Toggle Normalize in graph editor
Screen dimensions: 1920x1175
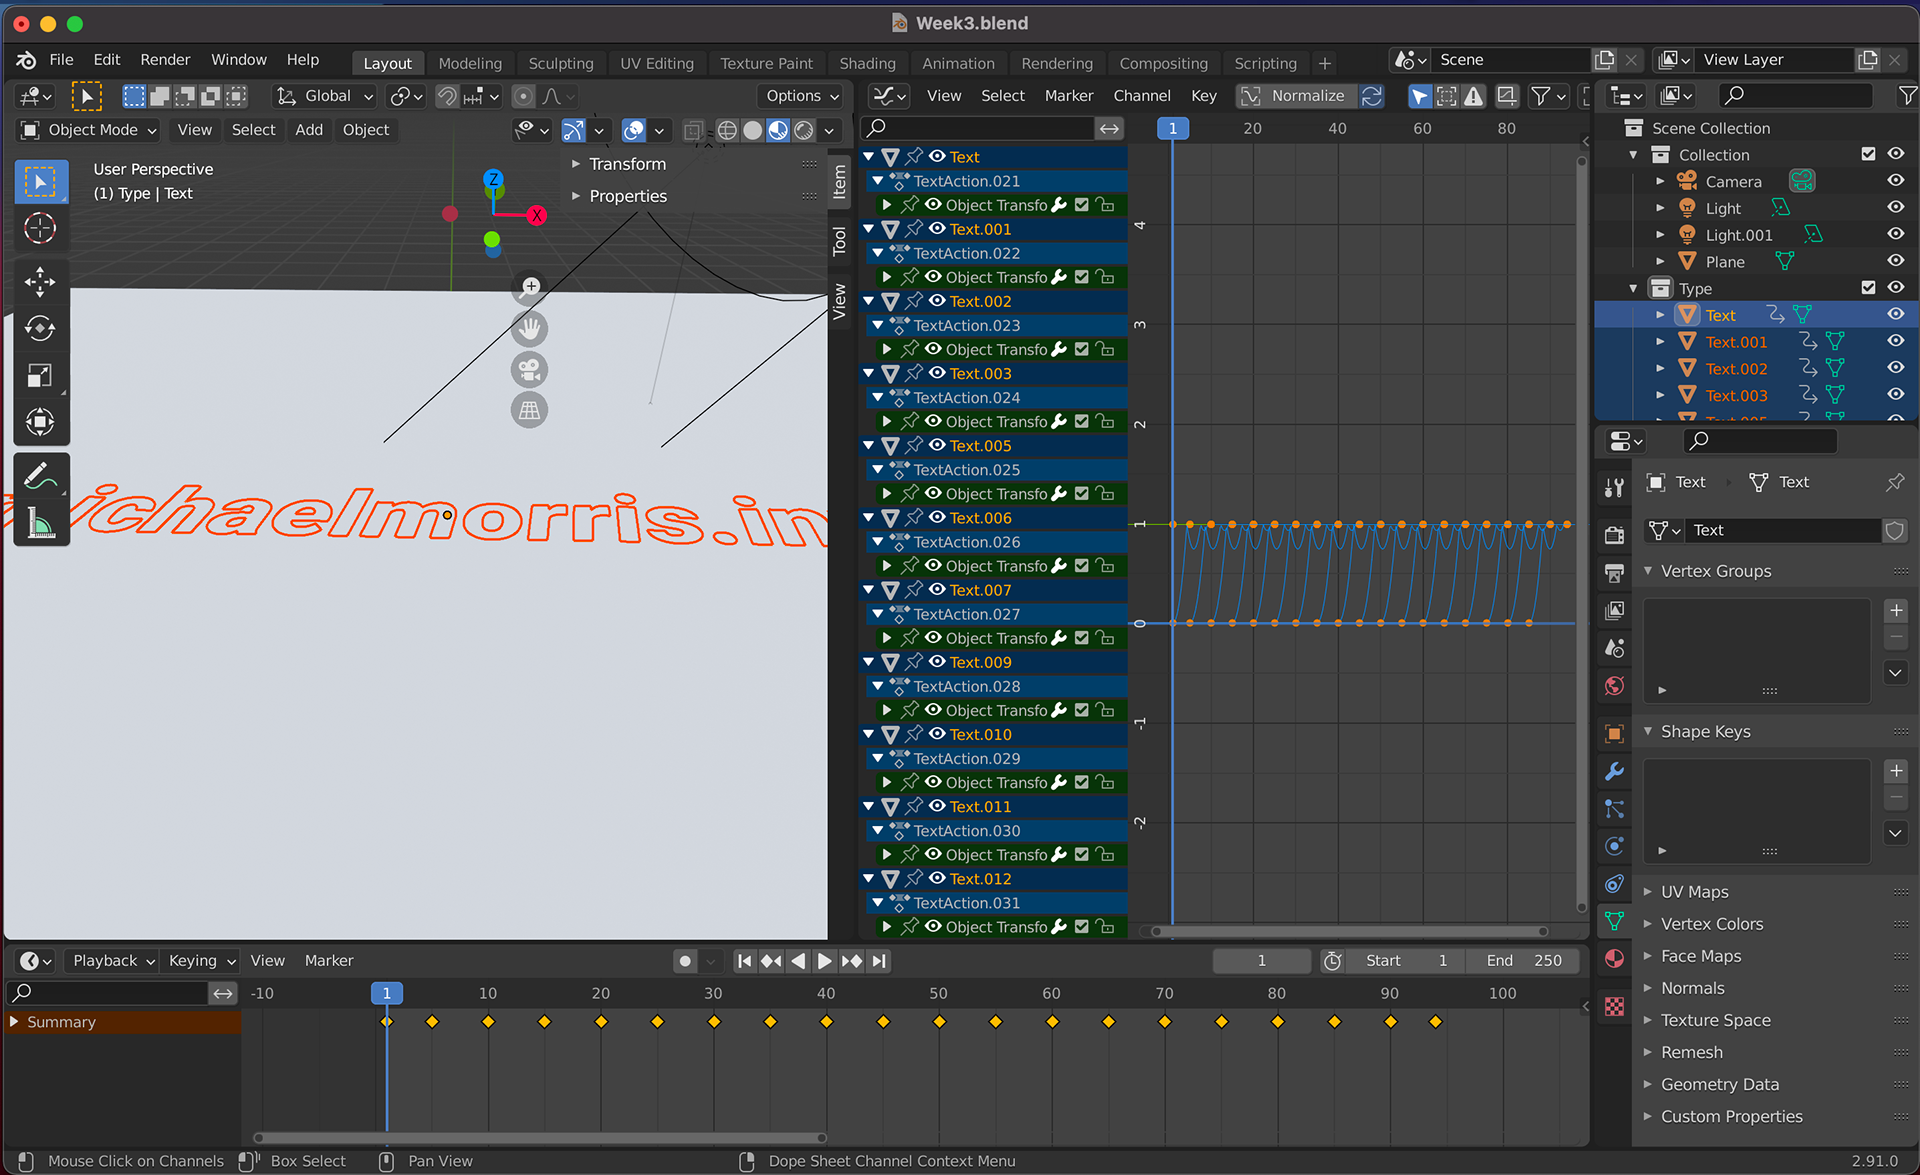1296,96
